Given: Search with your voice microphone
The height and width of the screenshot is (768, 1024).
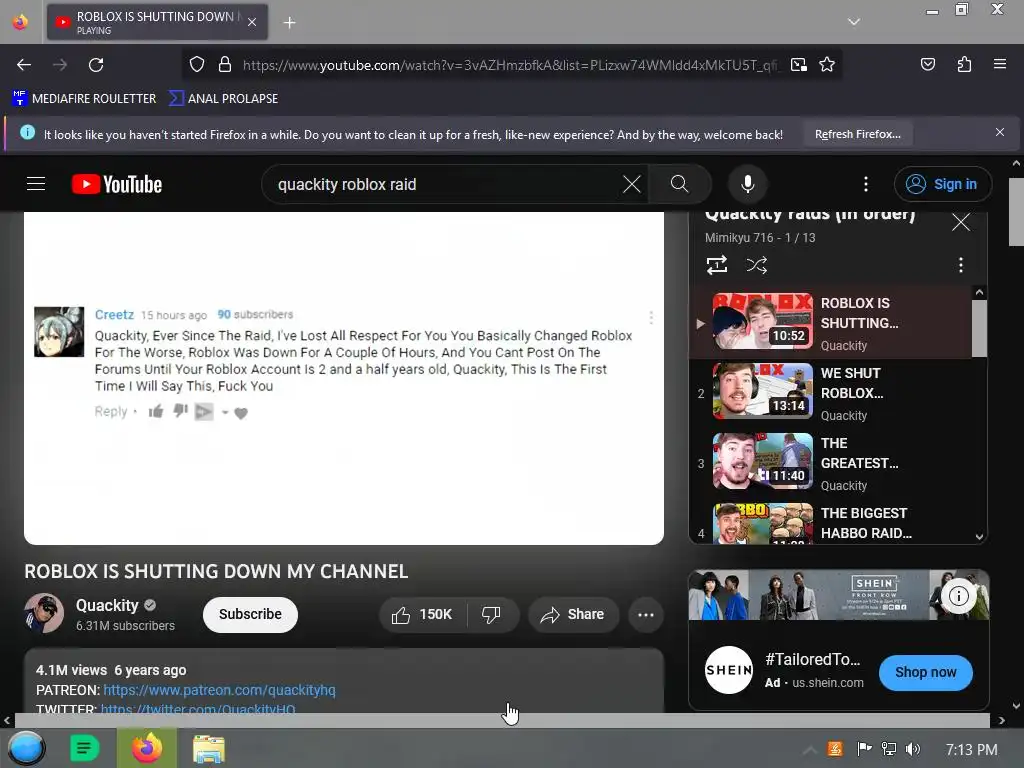Looking at the screenshot, I should [x=748, y=184].
